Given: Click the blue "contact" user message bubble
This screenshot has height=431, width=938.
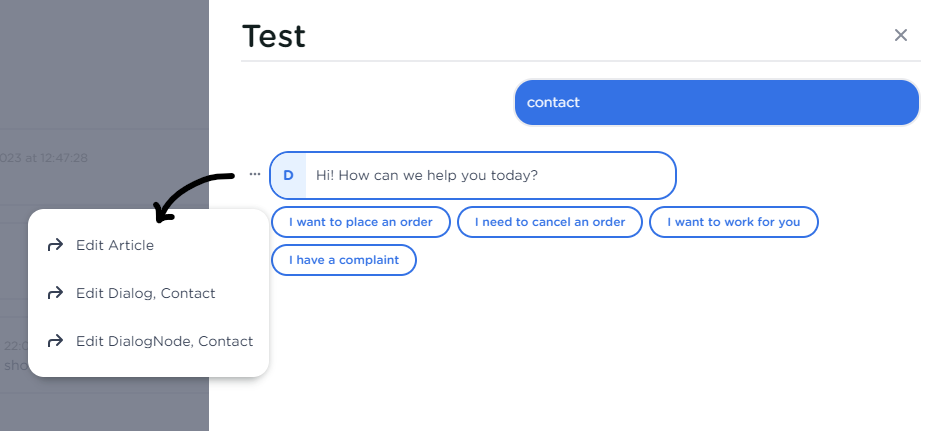Looking at the screenshot, I should [716, 102].
